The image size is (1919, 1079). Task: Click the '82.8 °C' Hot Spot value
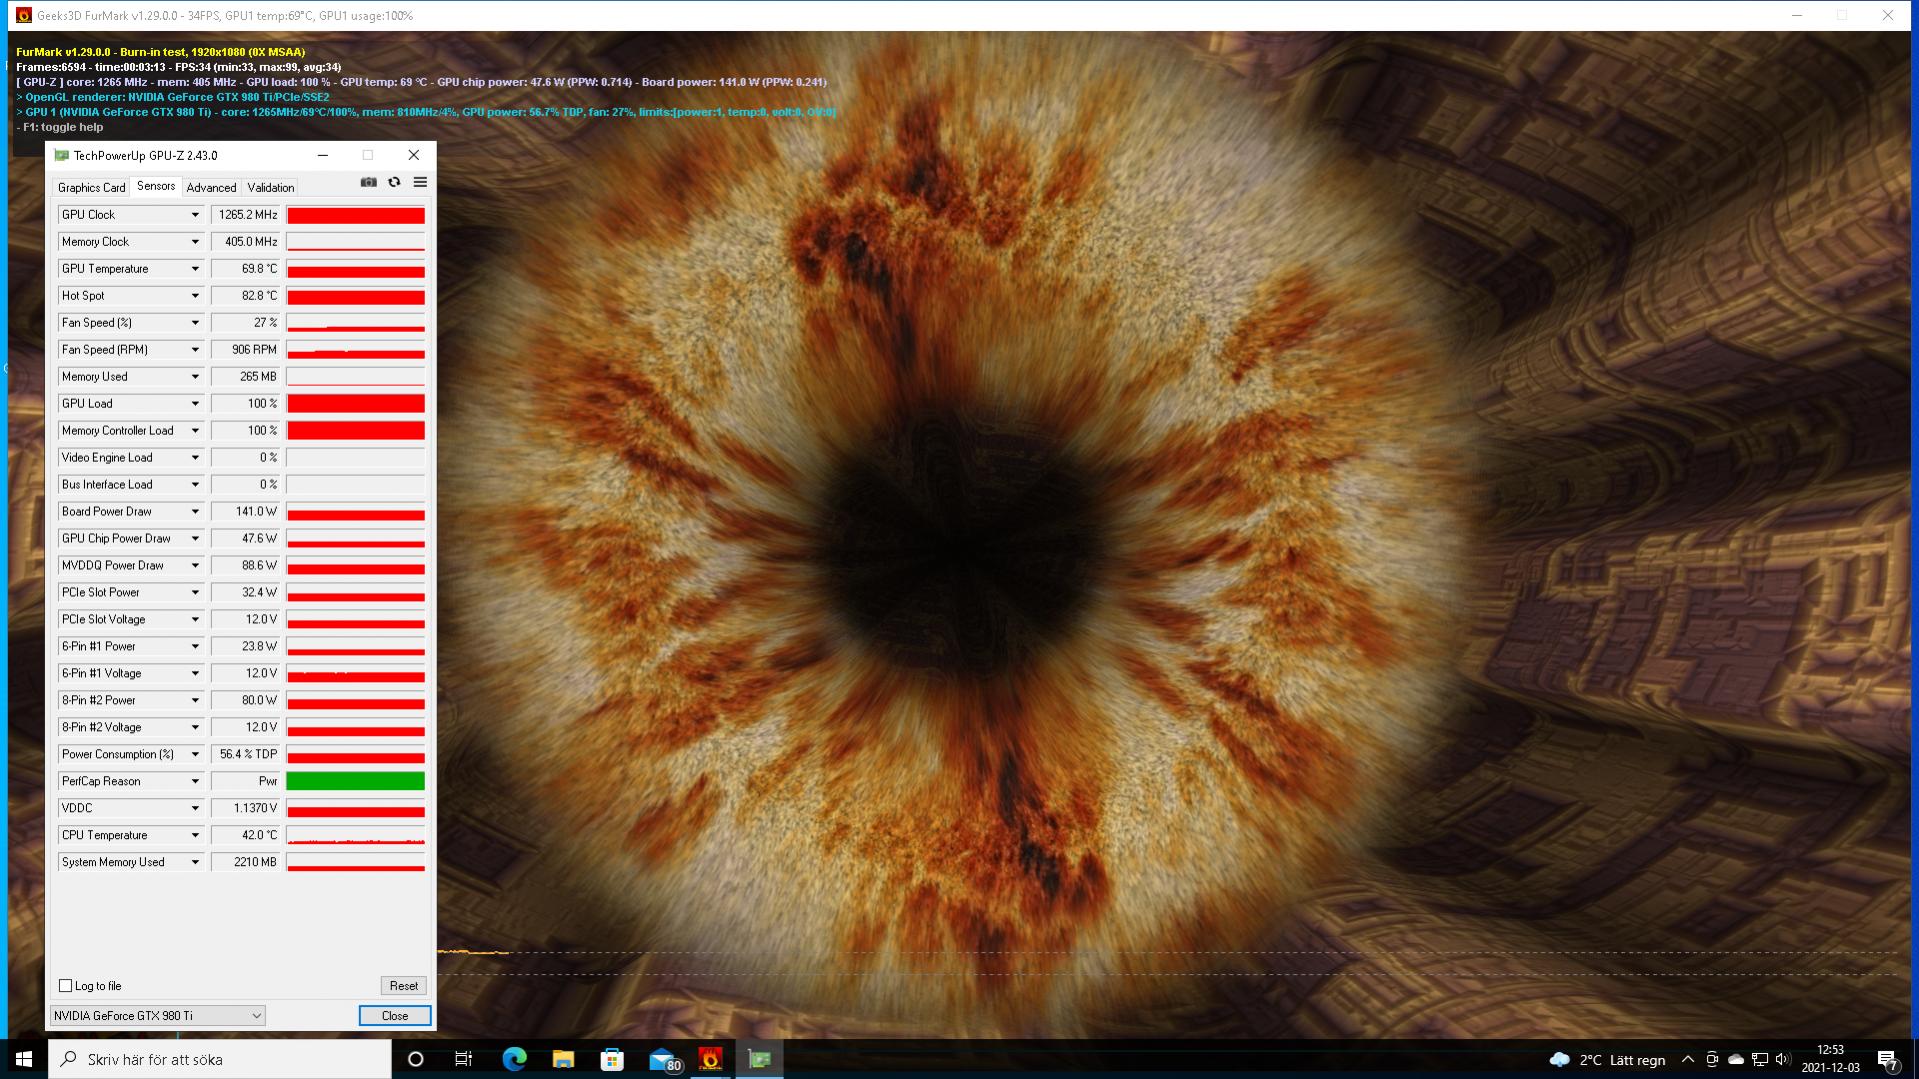point(245,296)
